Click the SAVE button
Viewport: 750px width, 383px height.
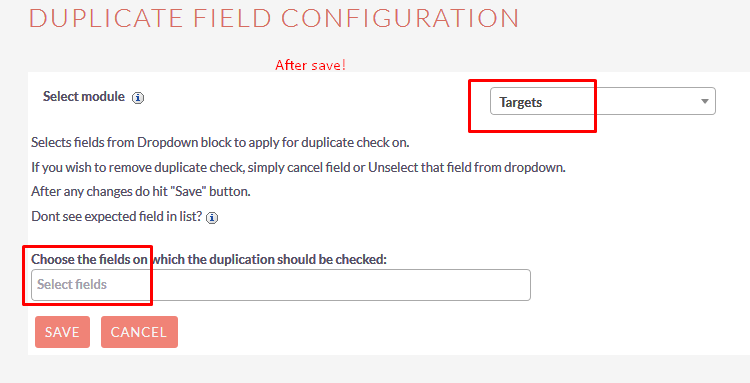coord(62,332)
